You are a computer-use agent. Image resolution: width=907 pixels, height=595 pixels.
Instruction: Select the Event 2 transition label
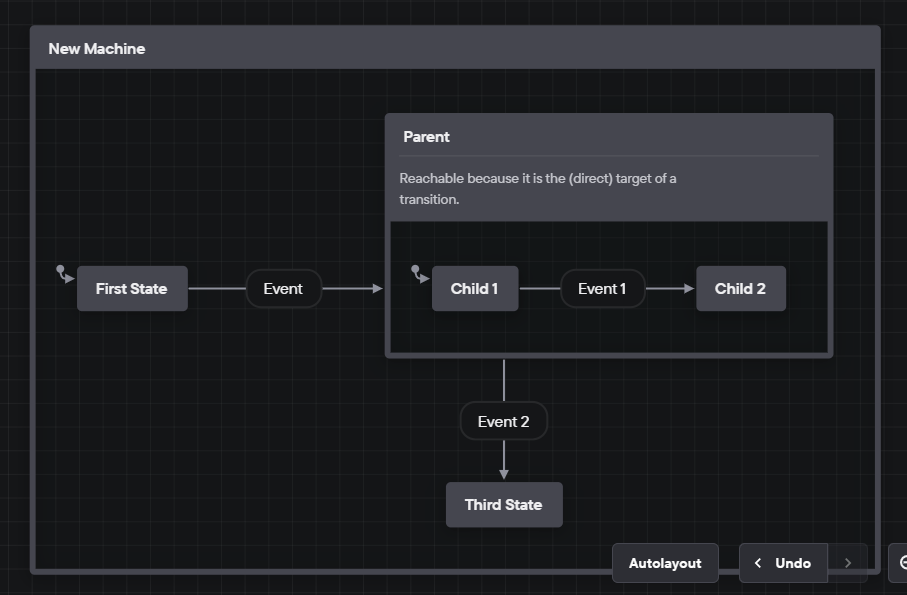504,421
